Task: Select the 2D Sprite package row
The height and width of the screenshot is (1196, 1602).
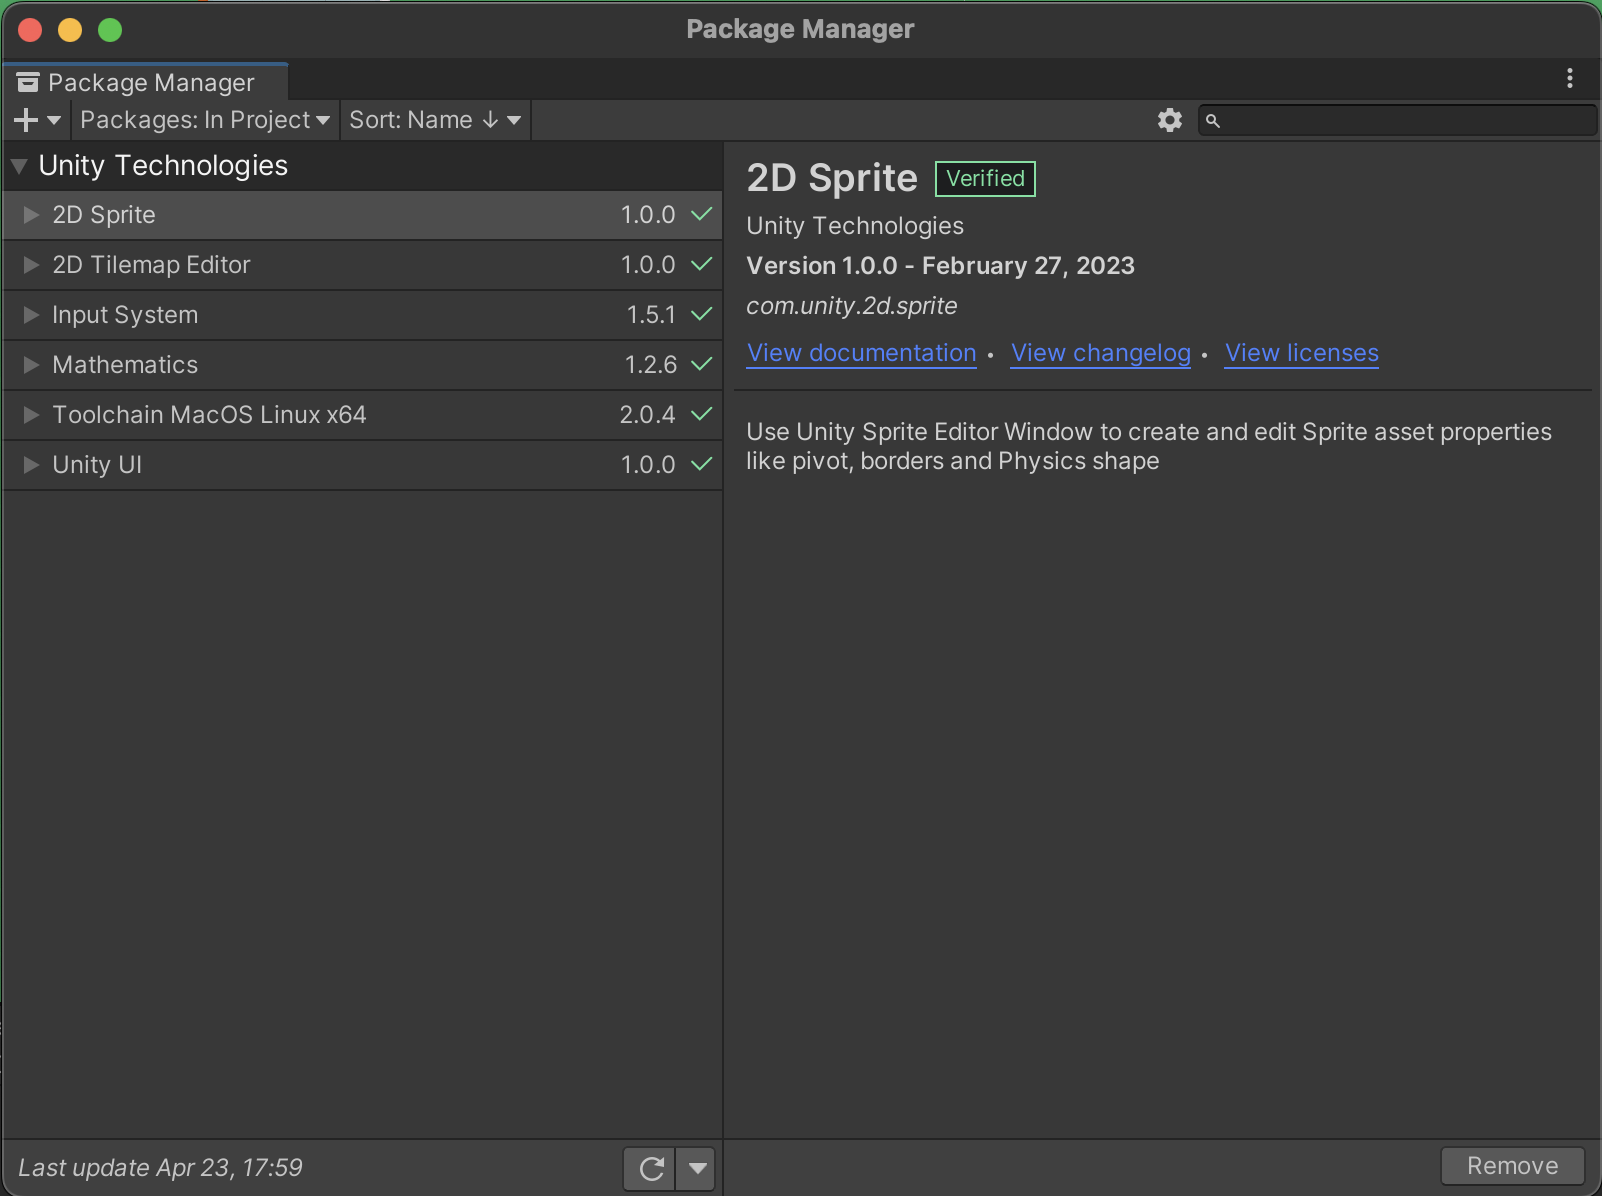Action: point(362,215)
